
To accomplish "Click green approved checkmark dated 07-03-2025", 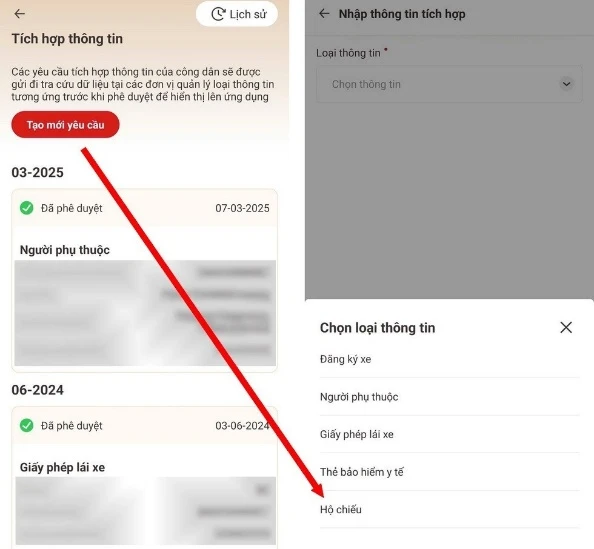I will [x=27, y=208].
